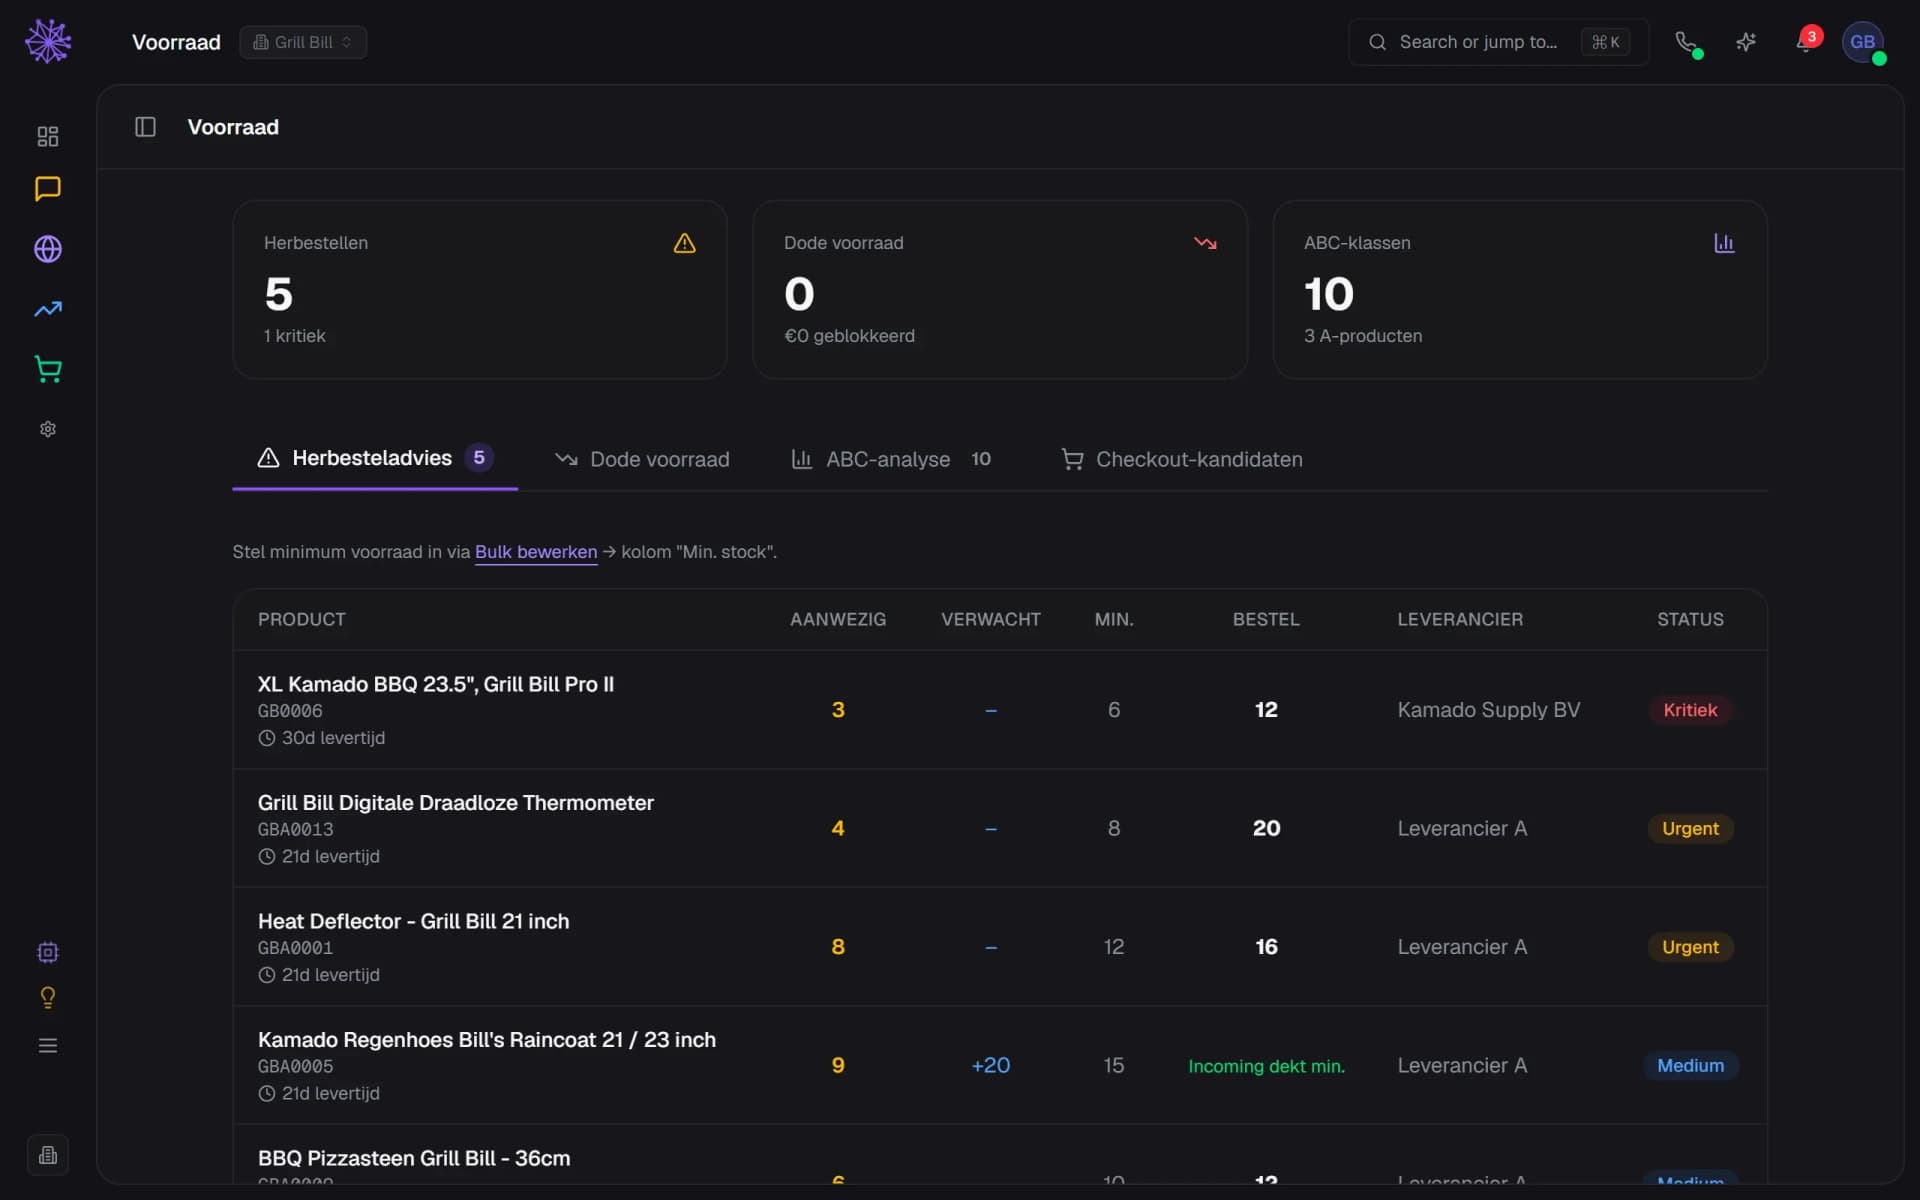Click the +20 expected value
This screenshot has width=1920, height=1200.
tap(991, 1065)
